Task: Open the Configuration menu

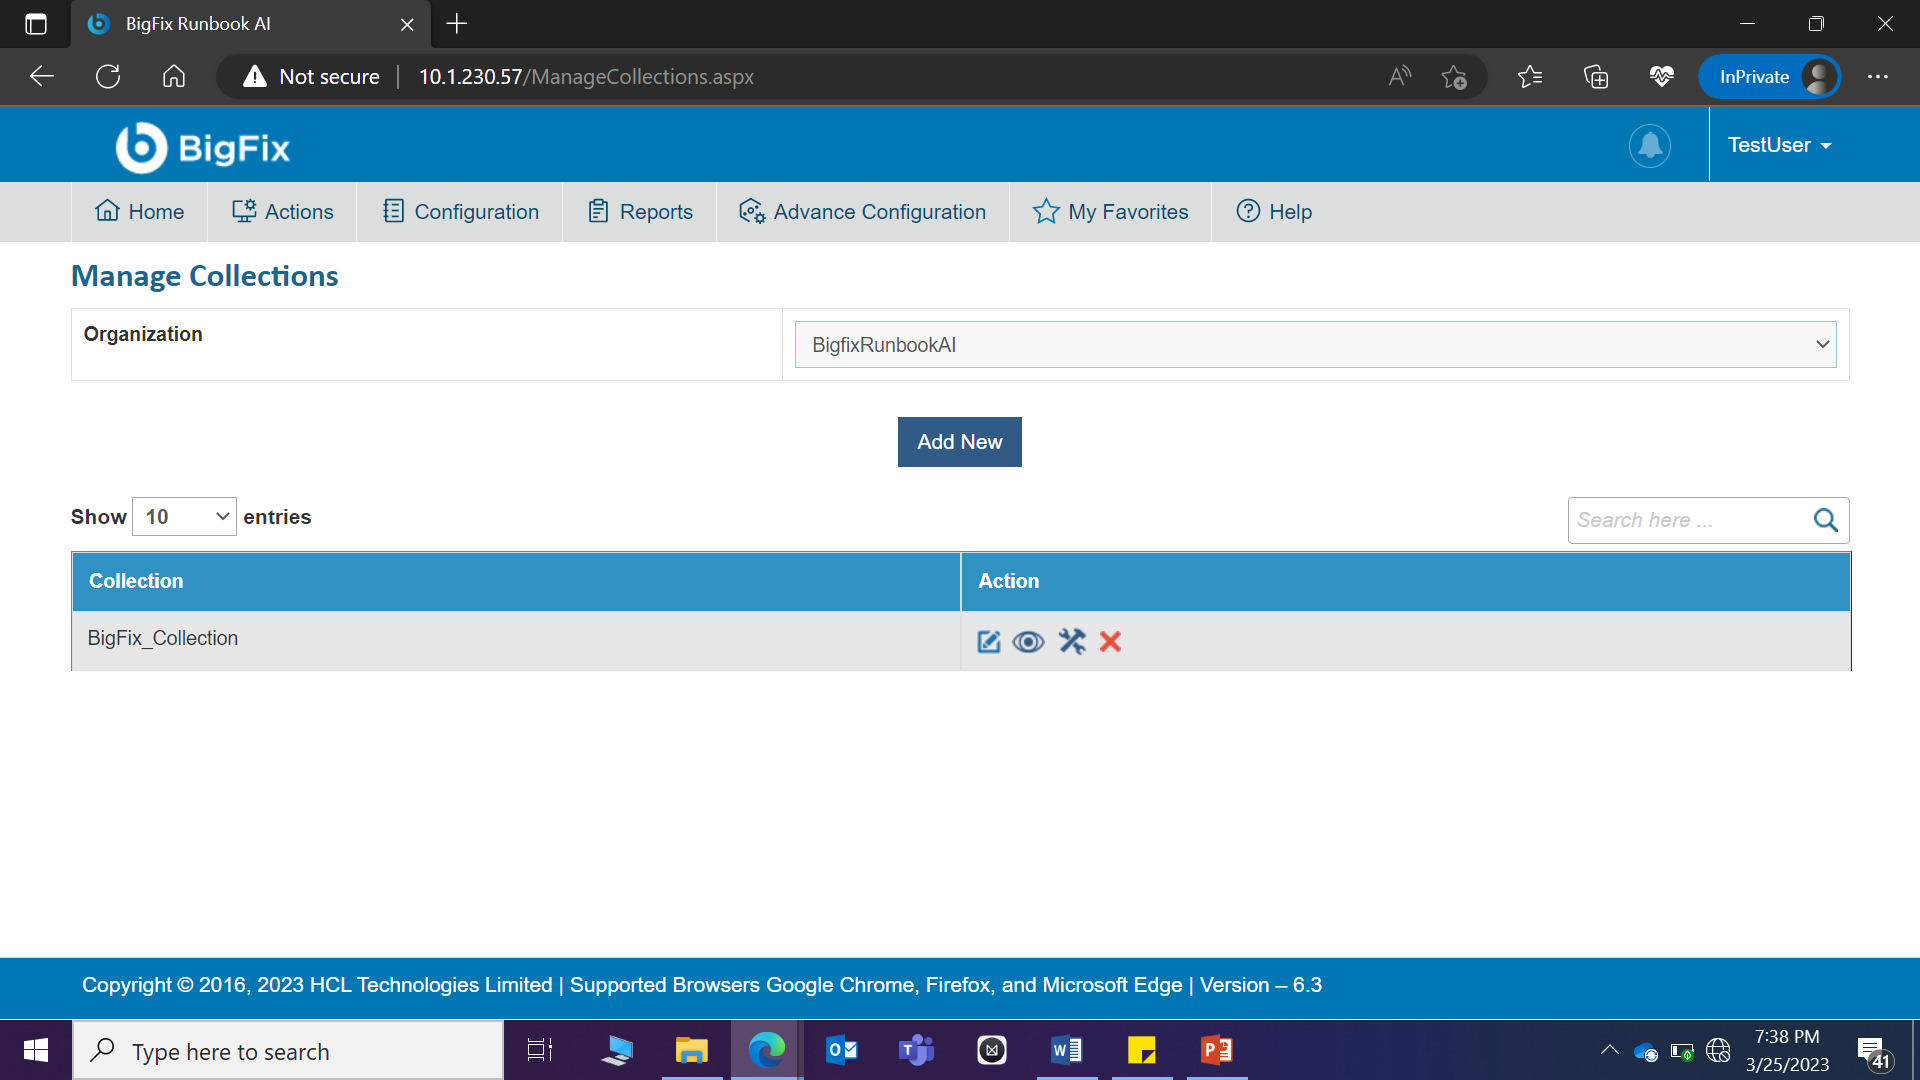Action: tap(460, 212)
